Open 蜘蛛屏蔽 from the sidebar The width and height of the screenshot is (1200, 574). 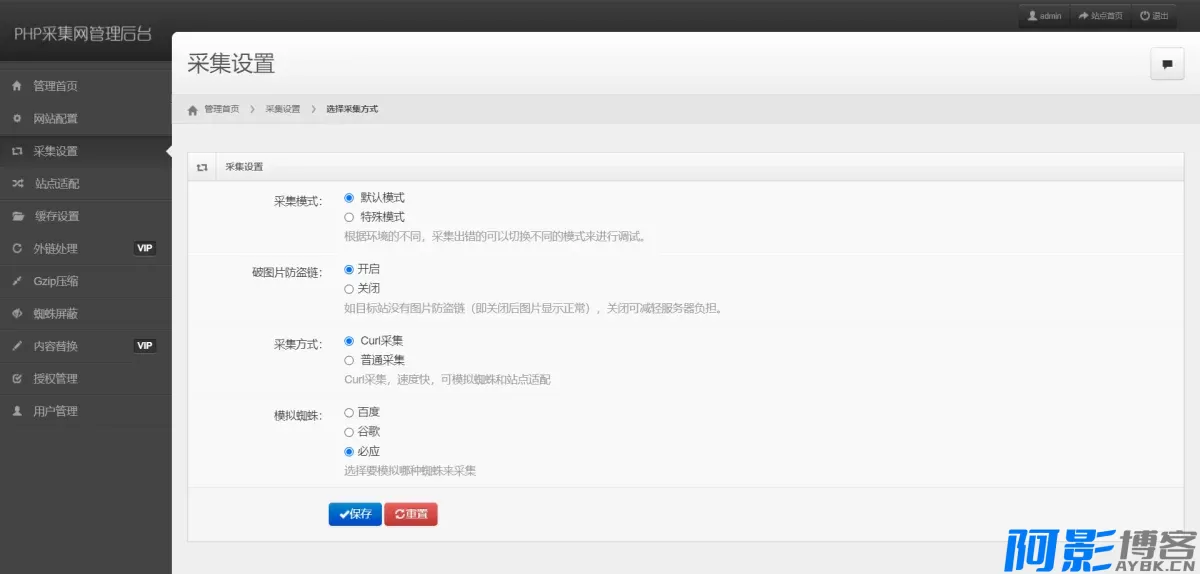point(55,314)
